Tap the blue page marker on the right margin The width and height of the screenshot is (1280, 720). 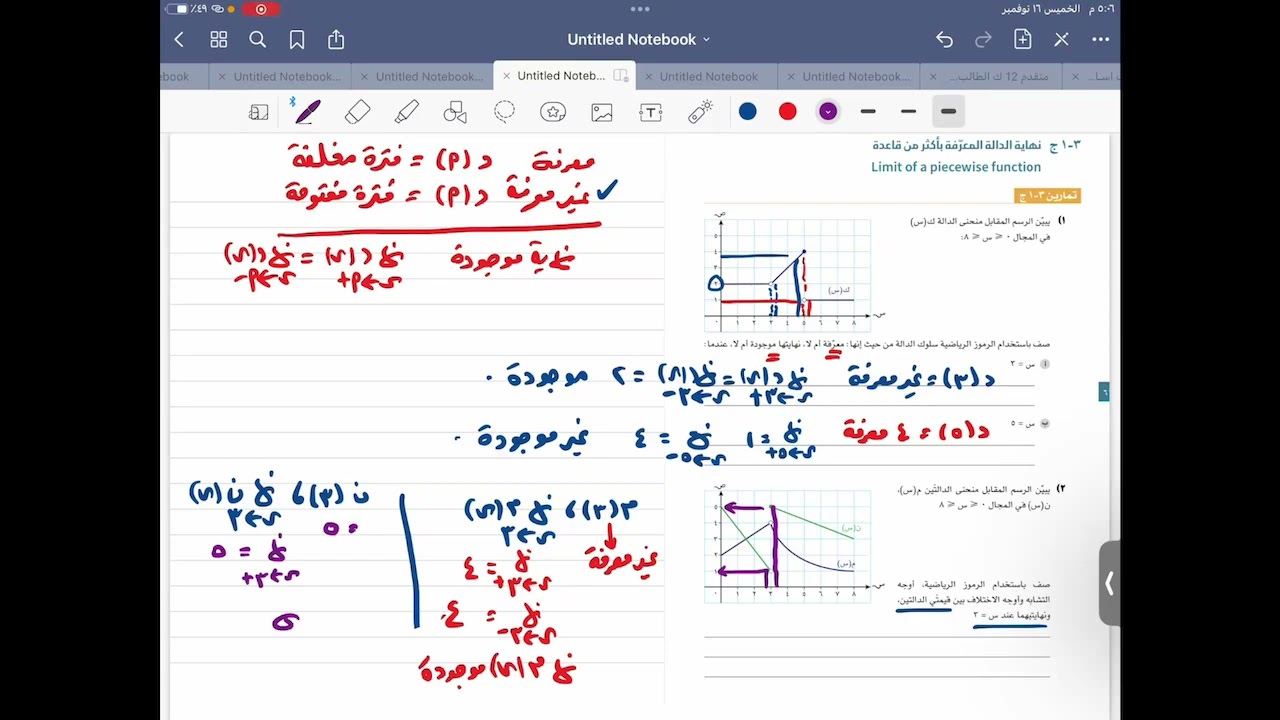[1104, 392]
